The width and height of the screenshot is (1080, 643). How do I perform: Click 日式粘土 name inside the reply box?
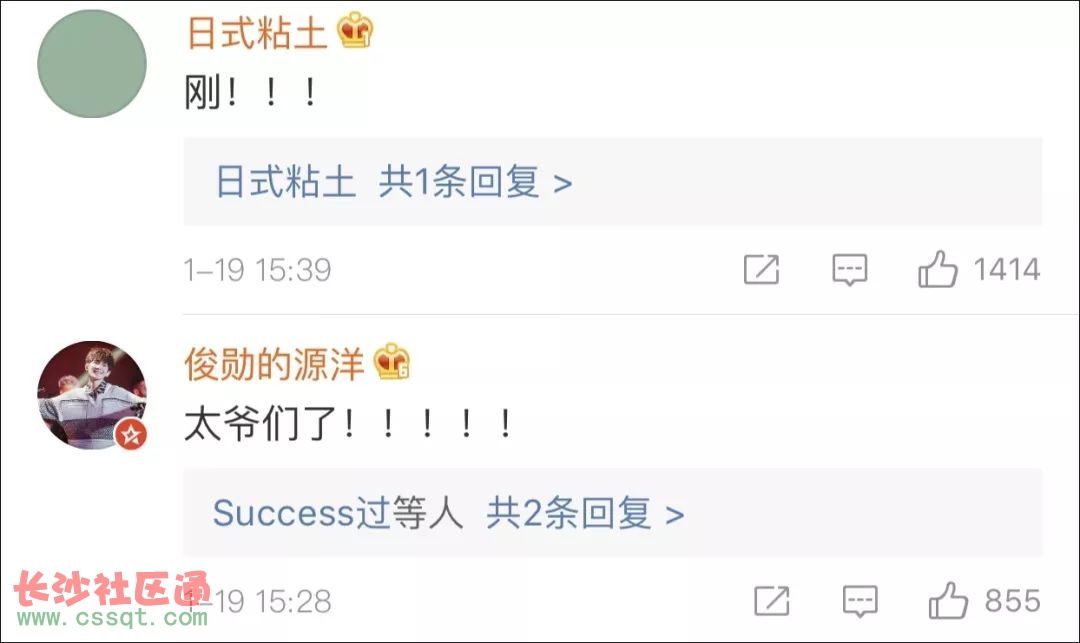[285, 182]
